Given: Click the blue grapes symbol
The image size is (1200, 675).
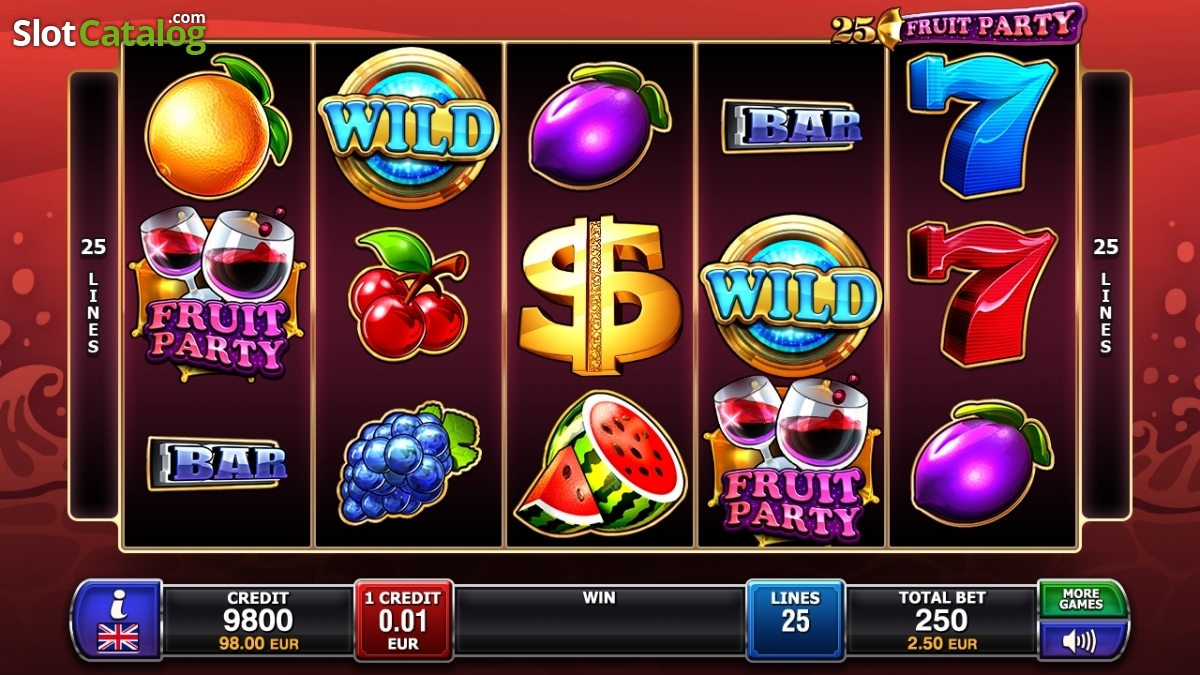Looking at the screenshot, I should 408,462.
